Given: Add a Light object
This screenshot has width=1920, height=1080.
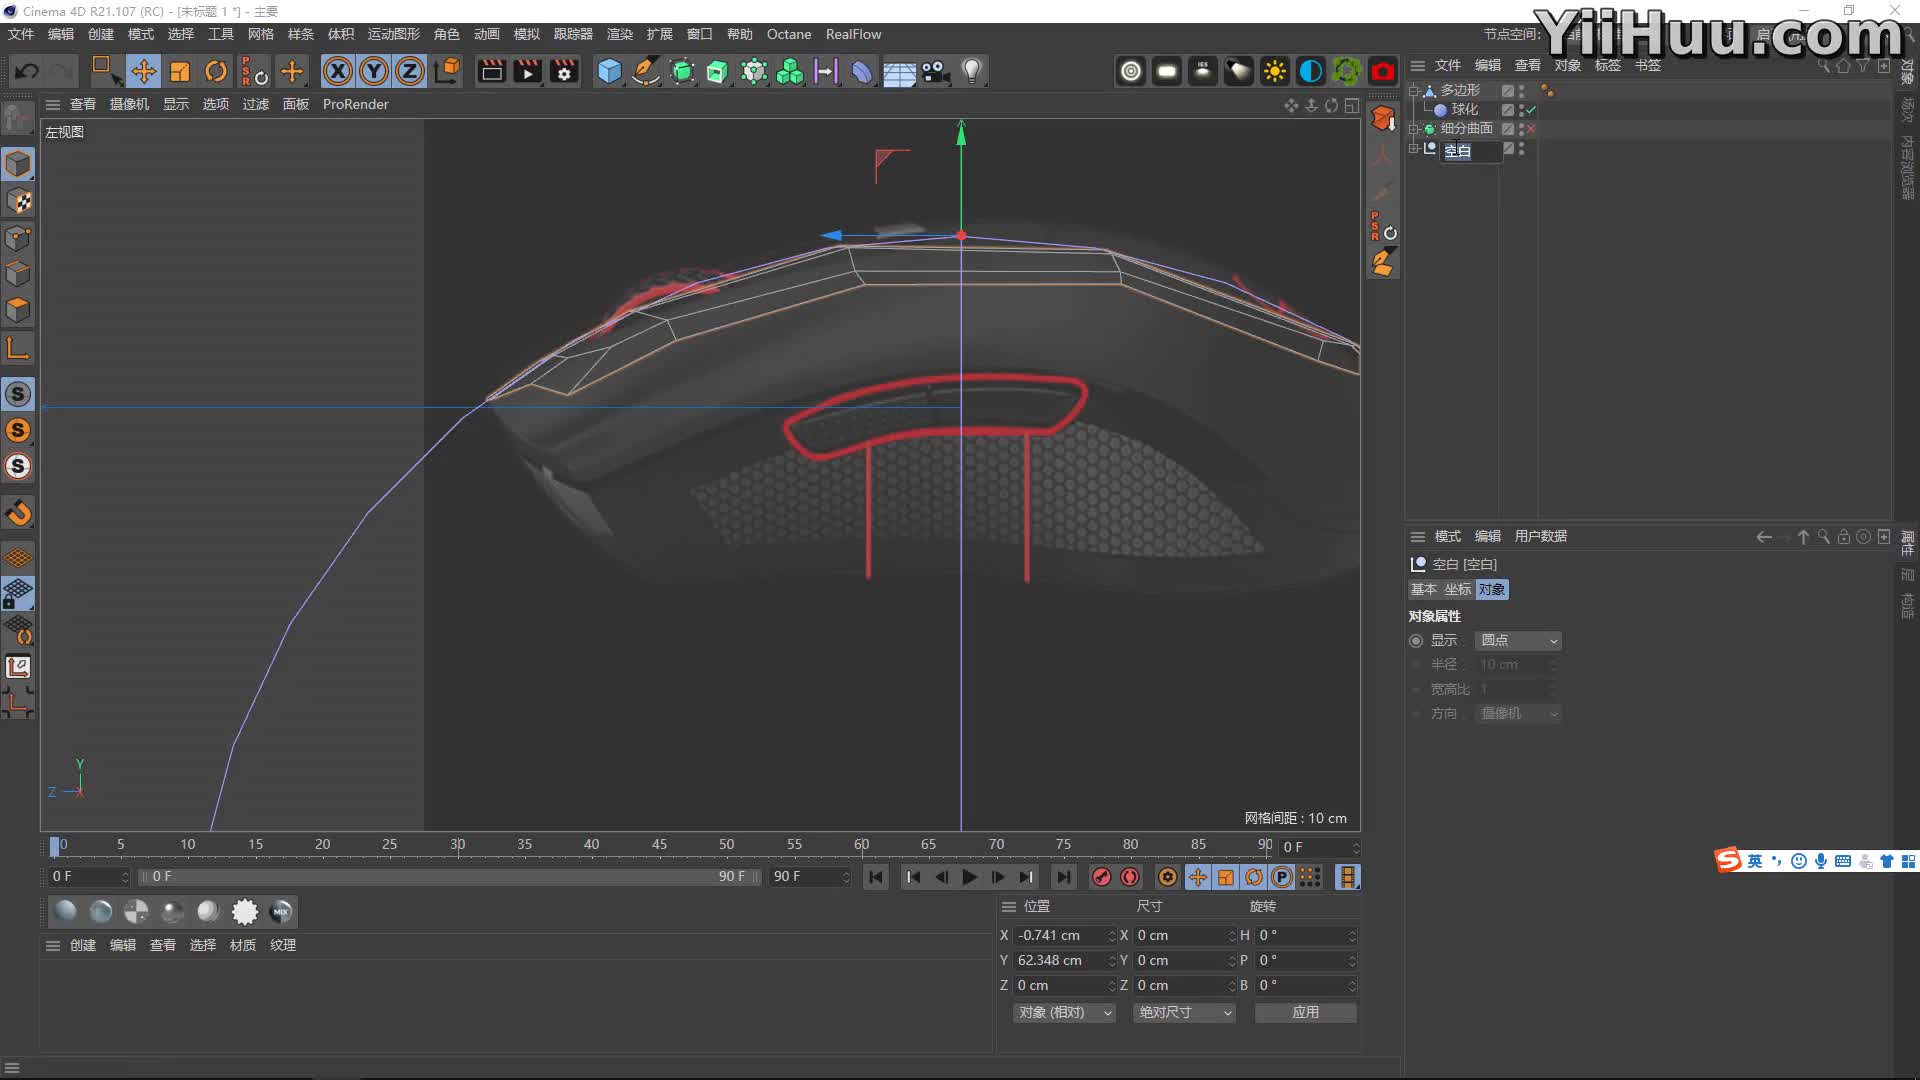Looking at the screenshot, I should [971, 71].
